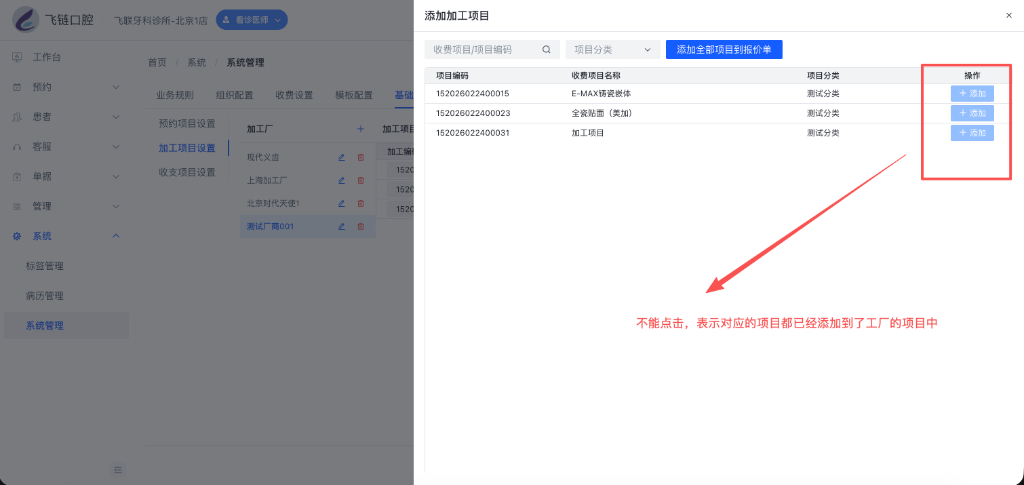Edit the 北京时代天使1 factory
Image resolution: width=1024 pixels, height=485 pixels.
pyautogui.click(x=341, y=204)
